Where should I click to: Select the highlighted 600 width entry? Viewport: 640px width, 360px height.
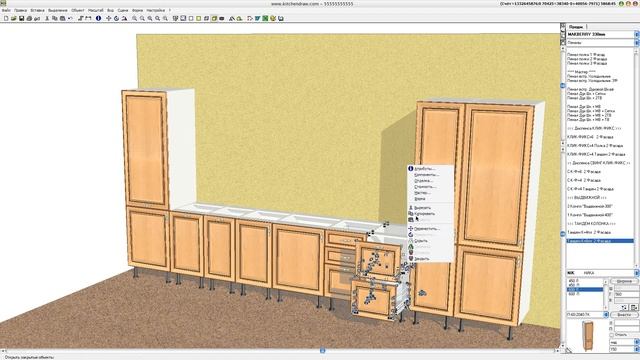coord(585,290)
